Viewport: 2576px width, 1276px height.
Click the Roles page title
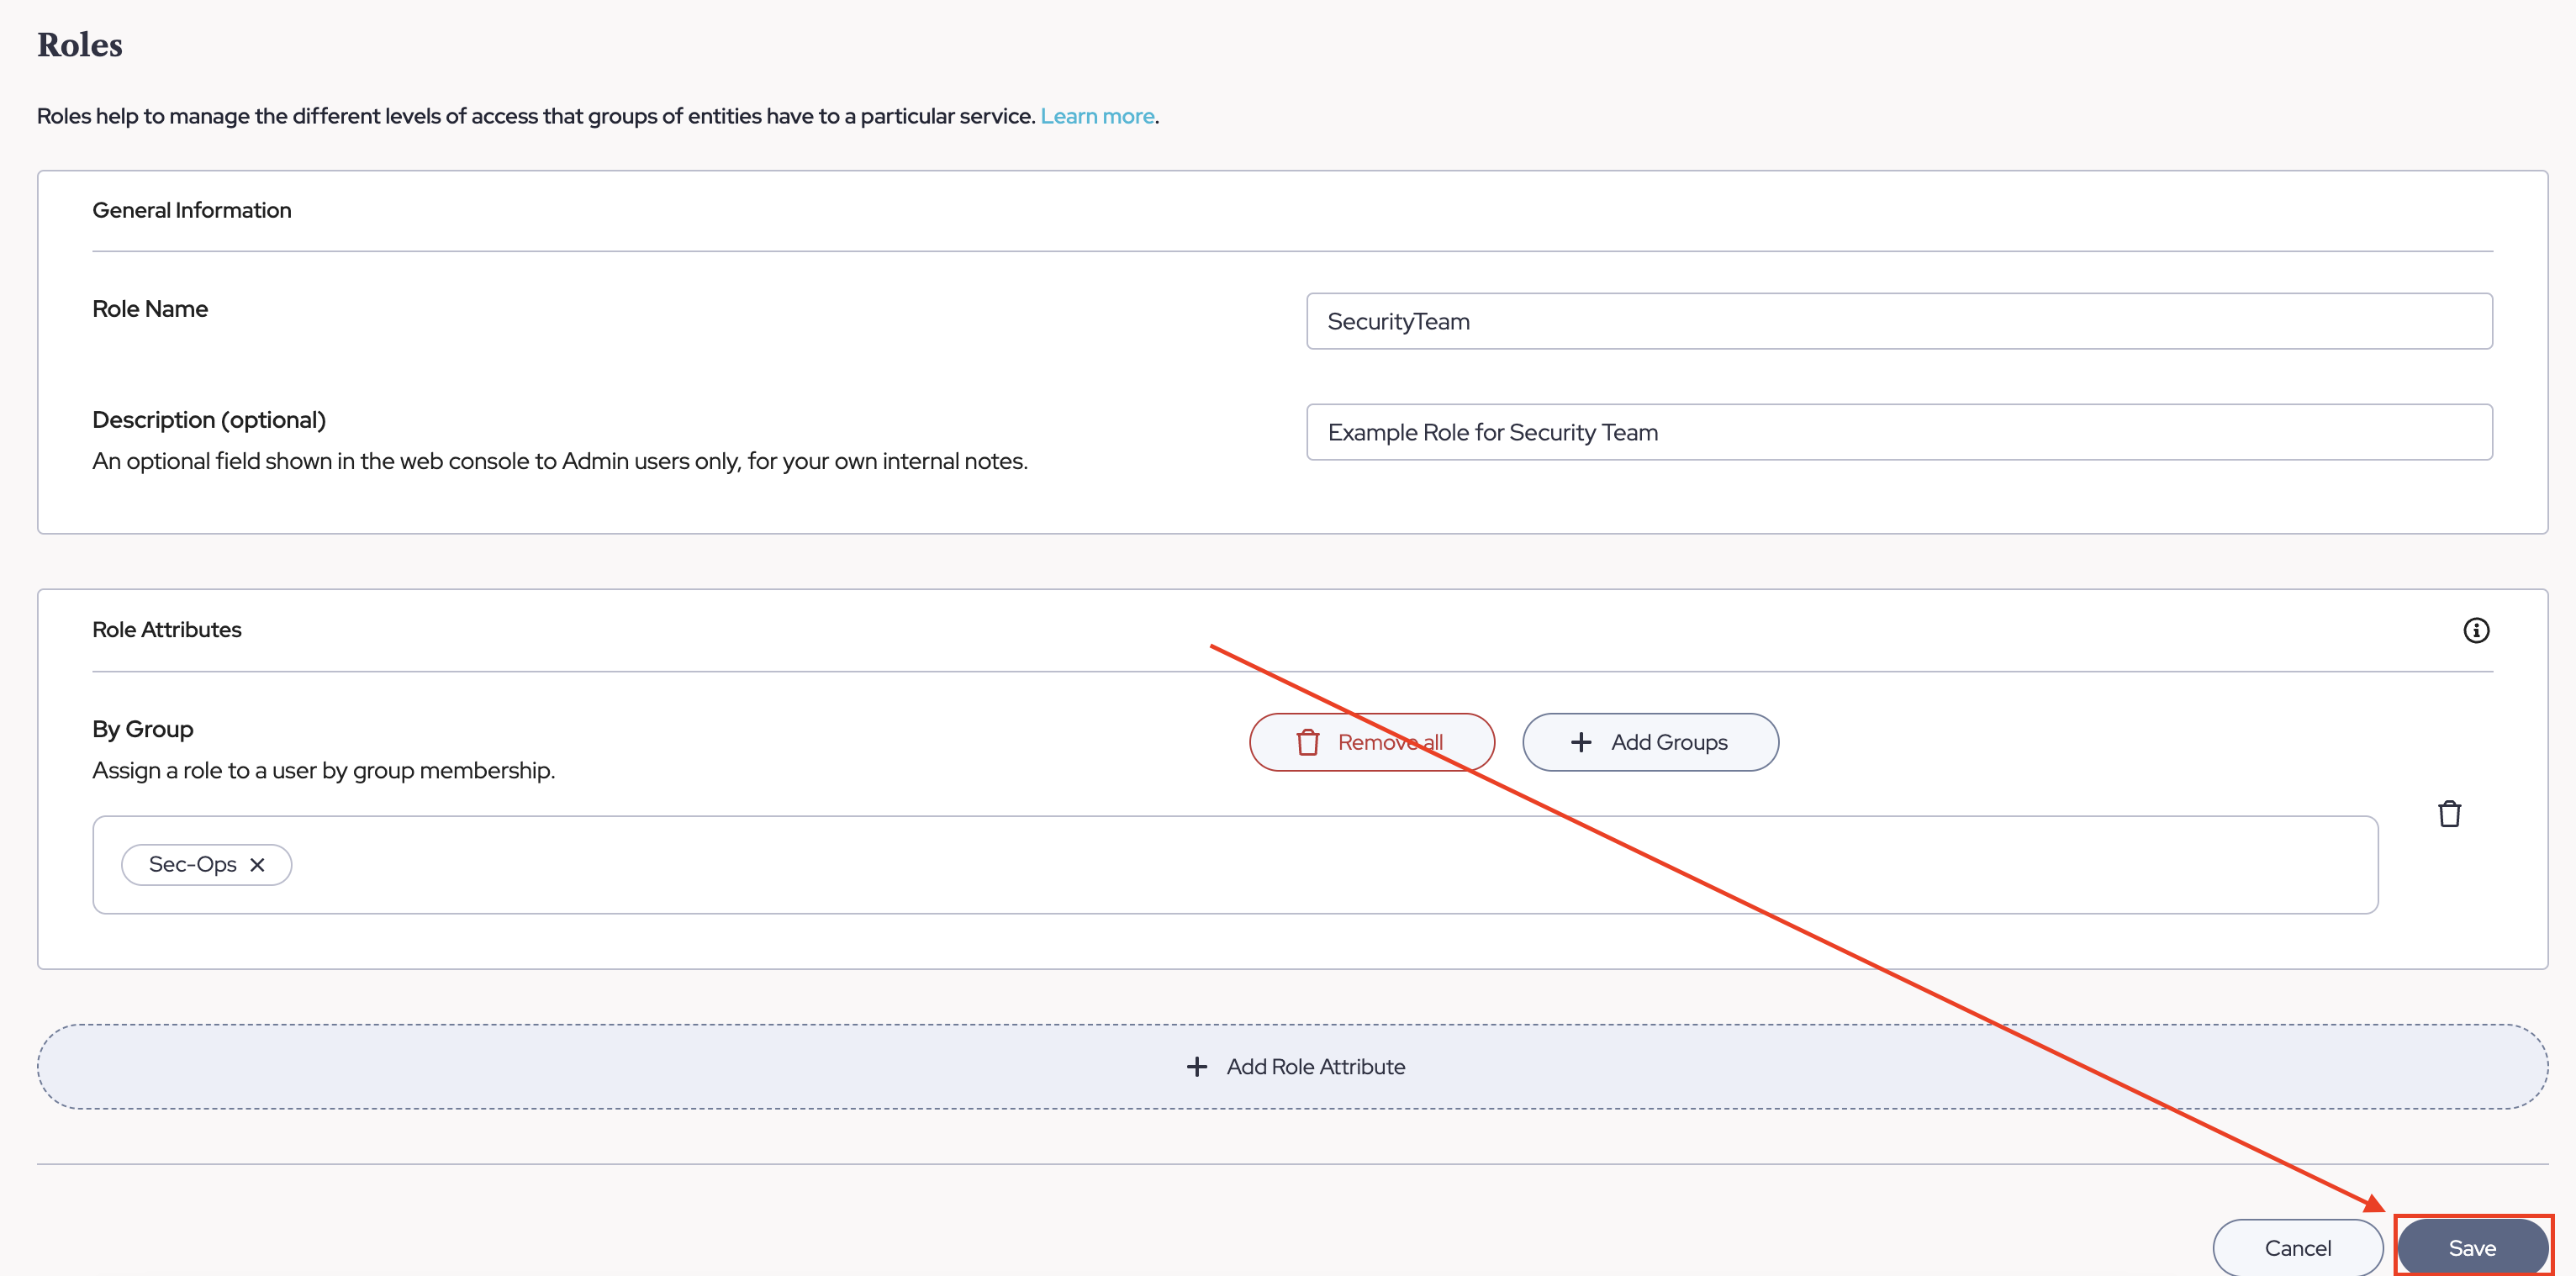click(x=80, y=45)
